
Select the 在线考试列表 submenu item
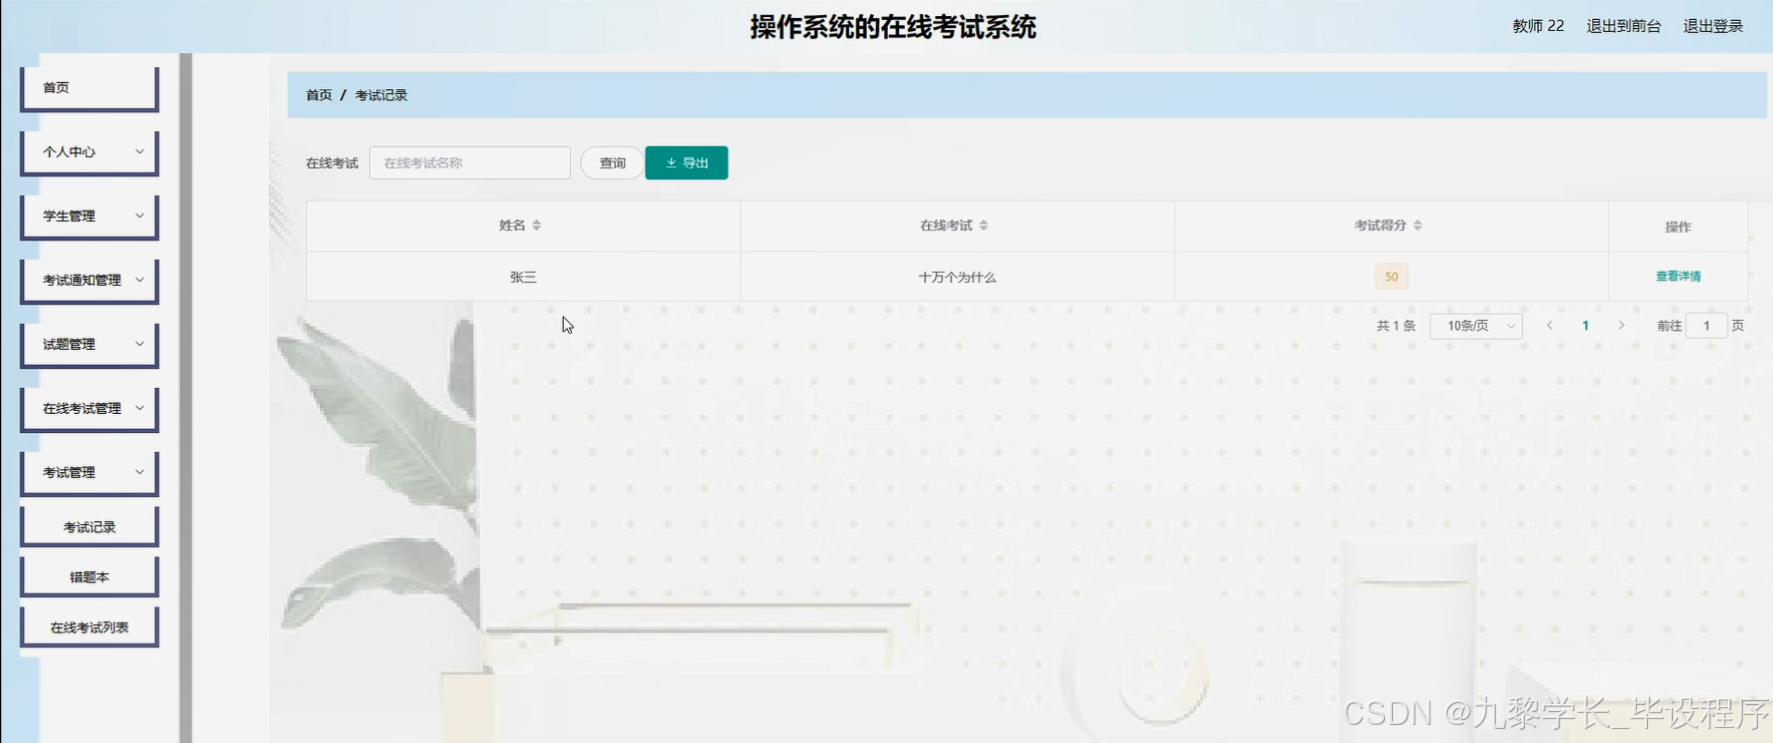click(x=90, y=627)
